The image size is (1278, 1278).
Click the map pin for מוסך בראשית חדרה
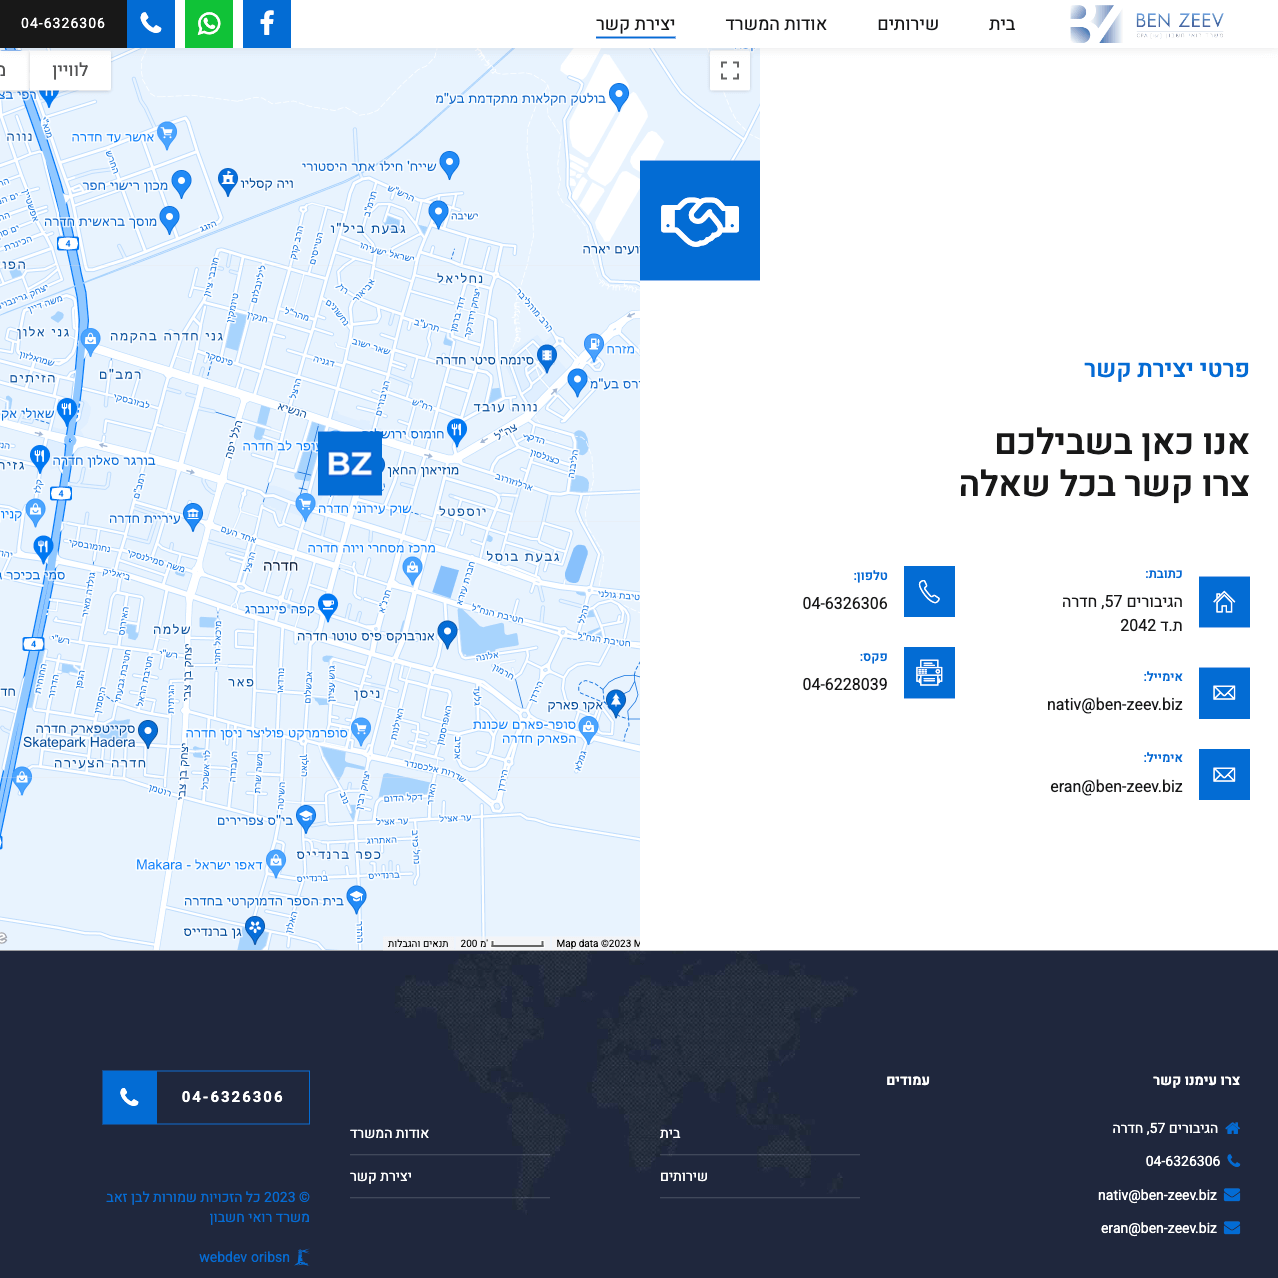(170, 218)
